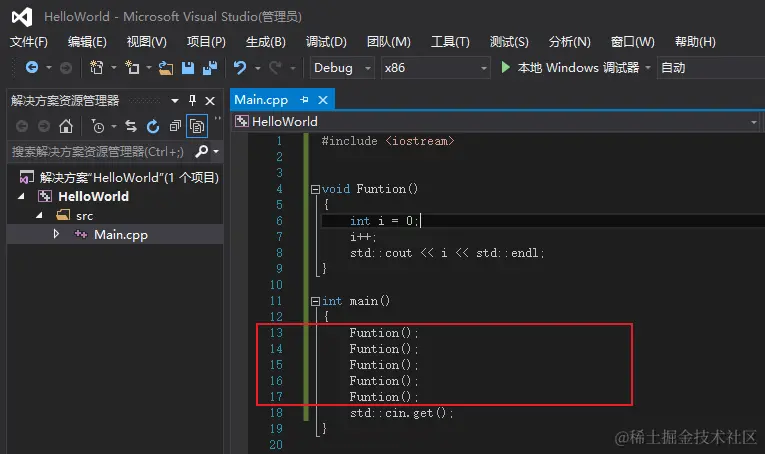Save the current file with the disk icon
Viewport: 765px width, 454px height.
[x=188, y=68]
